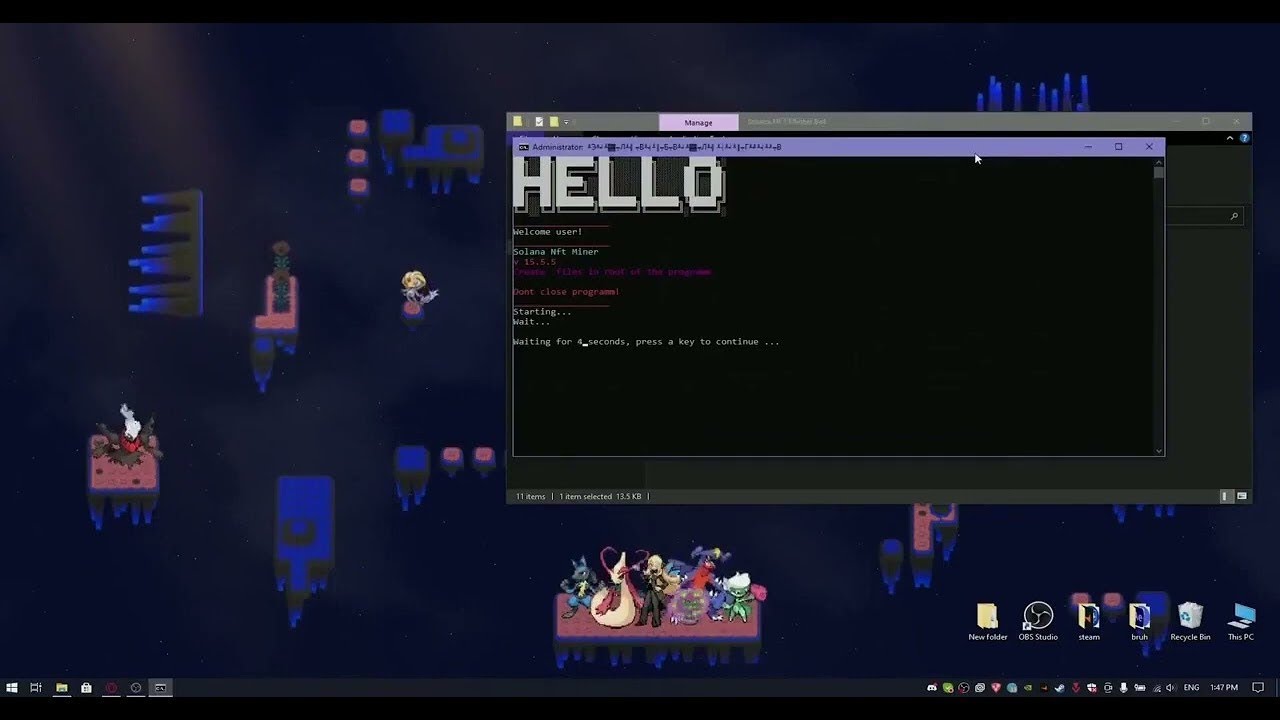Select the OBS Studio desktop shortcut

(1038, 622)
